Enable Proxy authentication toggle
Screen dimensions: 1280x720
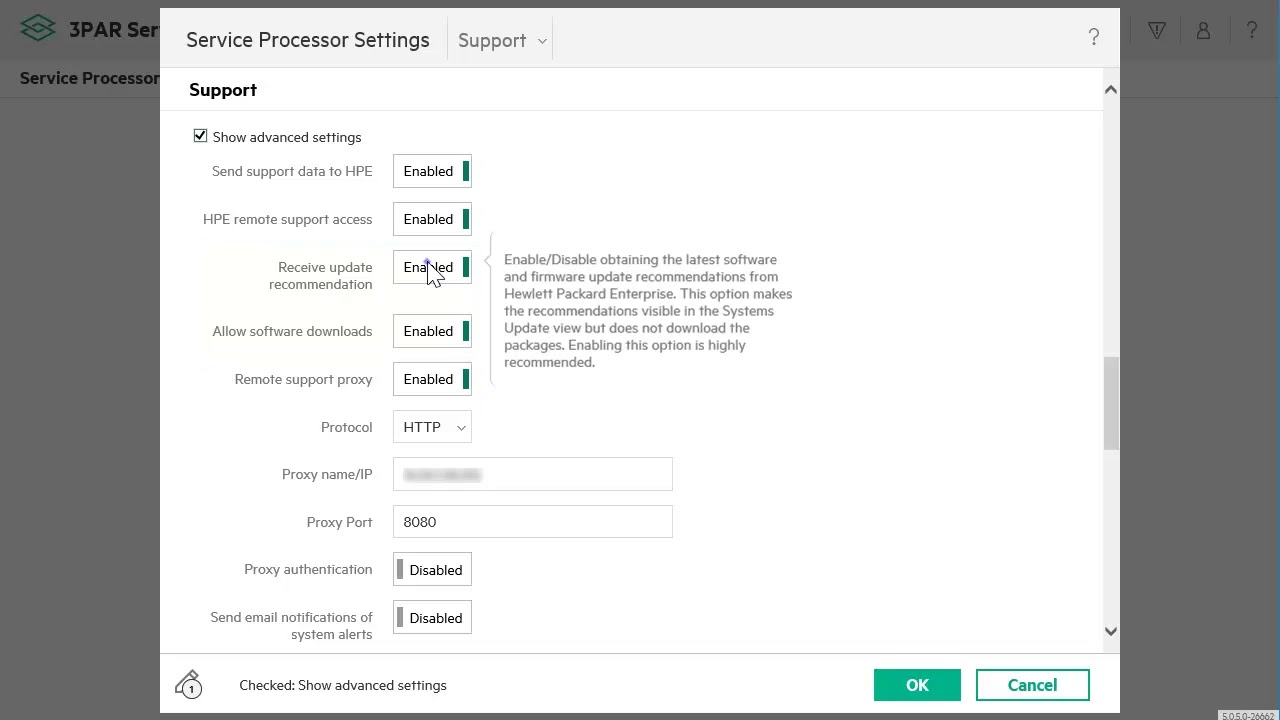click(432, 570)
